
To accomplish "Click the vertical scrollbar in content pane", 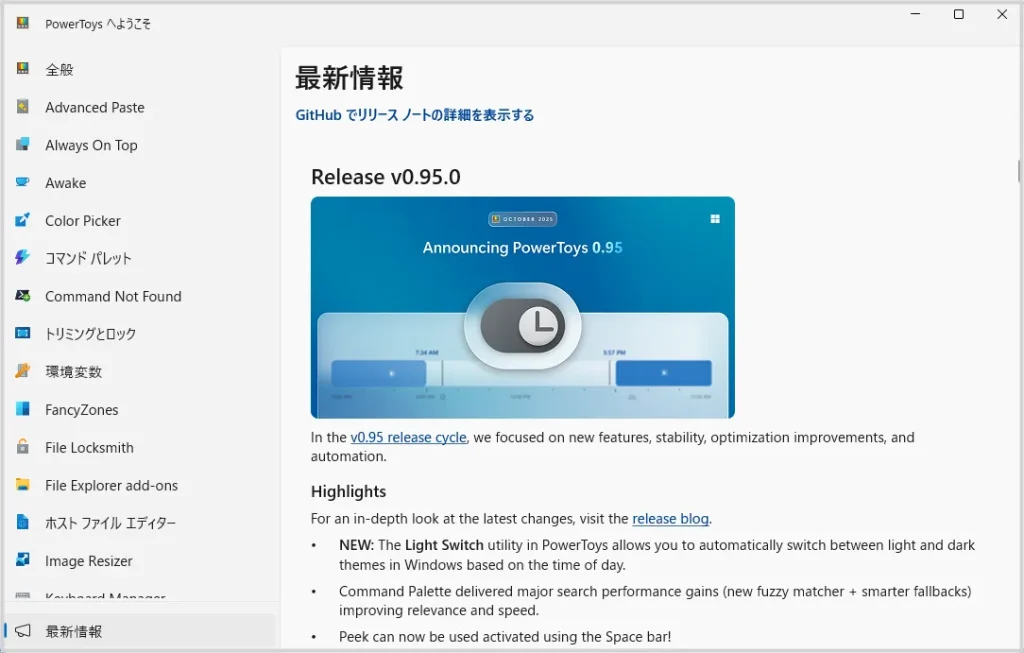I will [x=1018, y=170].
